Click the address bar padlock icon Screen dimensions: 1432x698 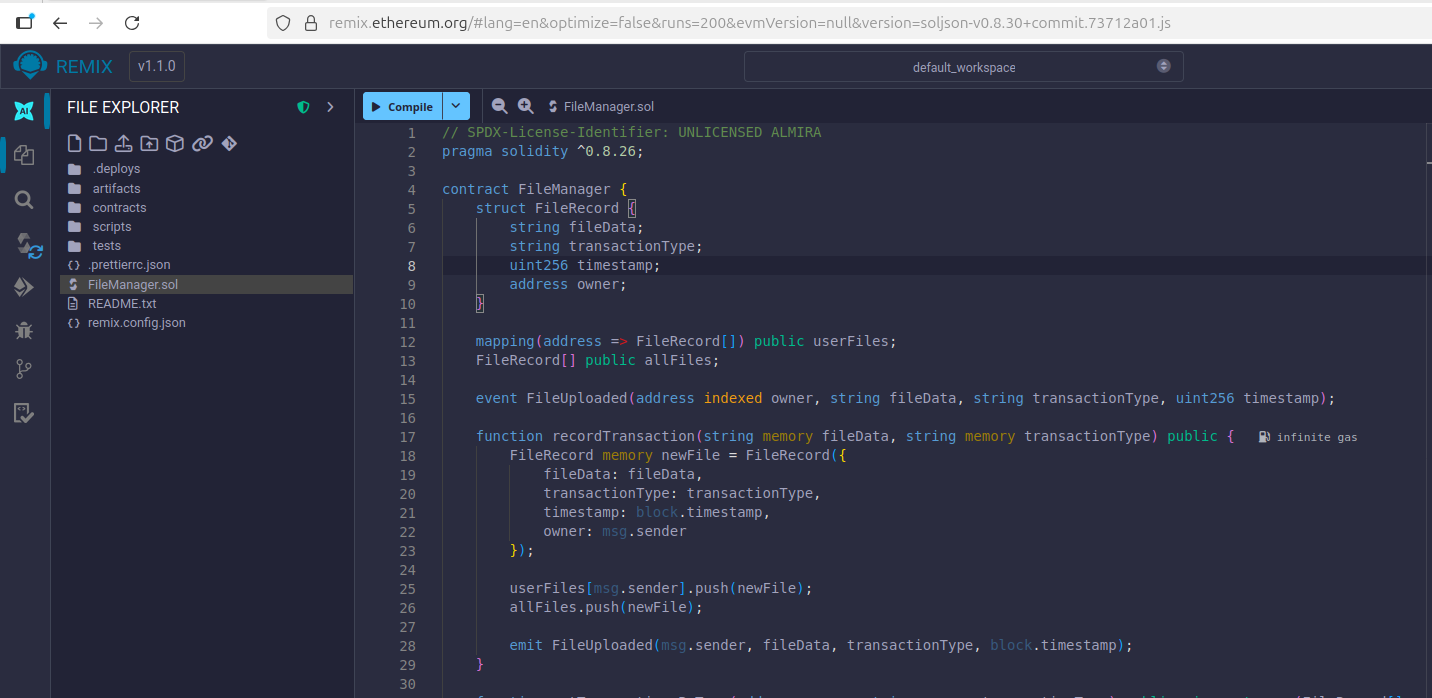click(x=310, y=22)
